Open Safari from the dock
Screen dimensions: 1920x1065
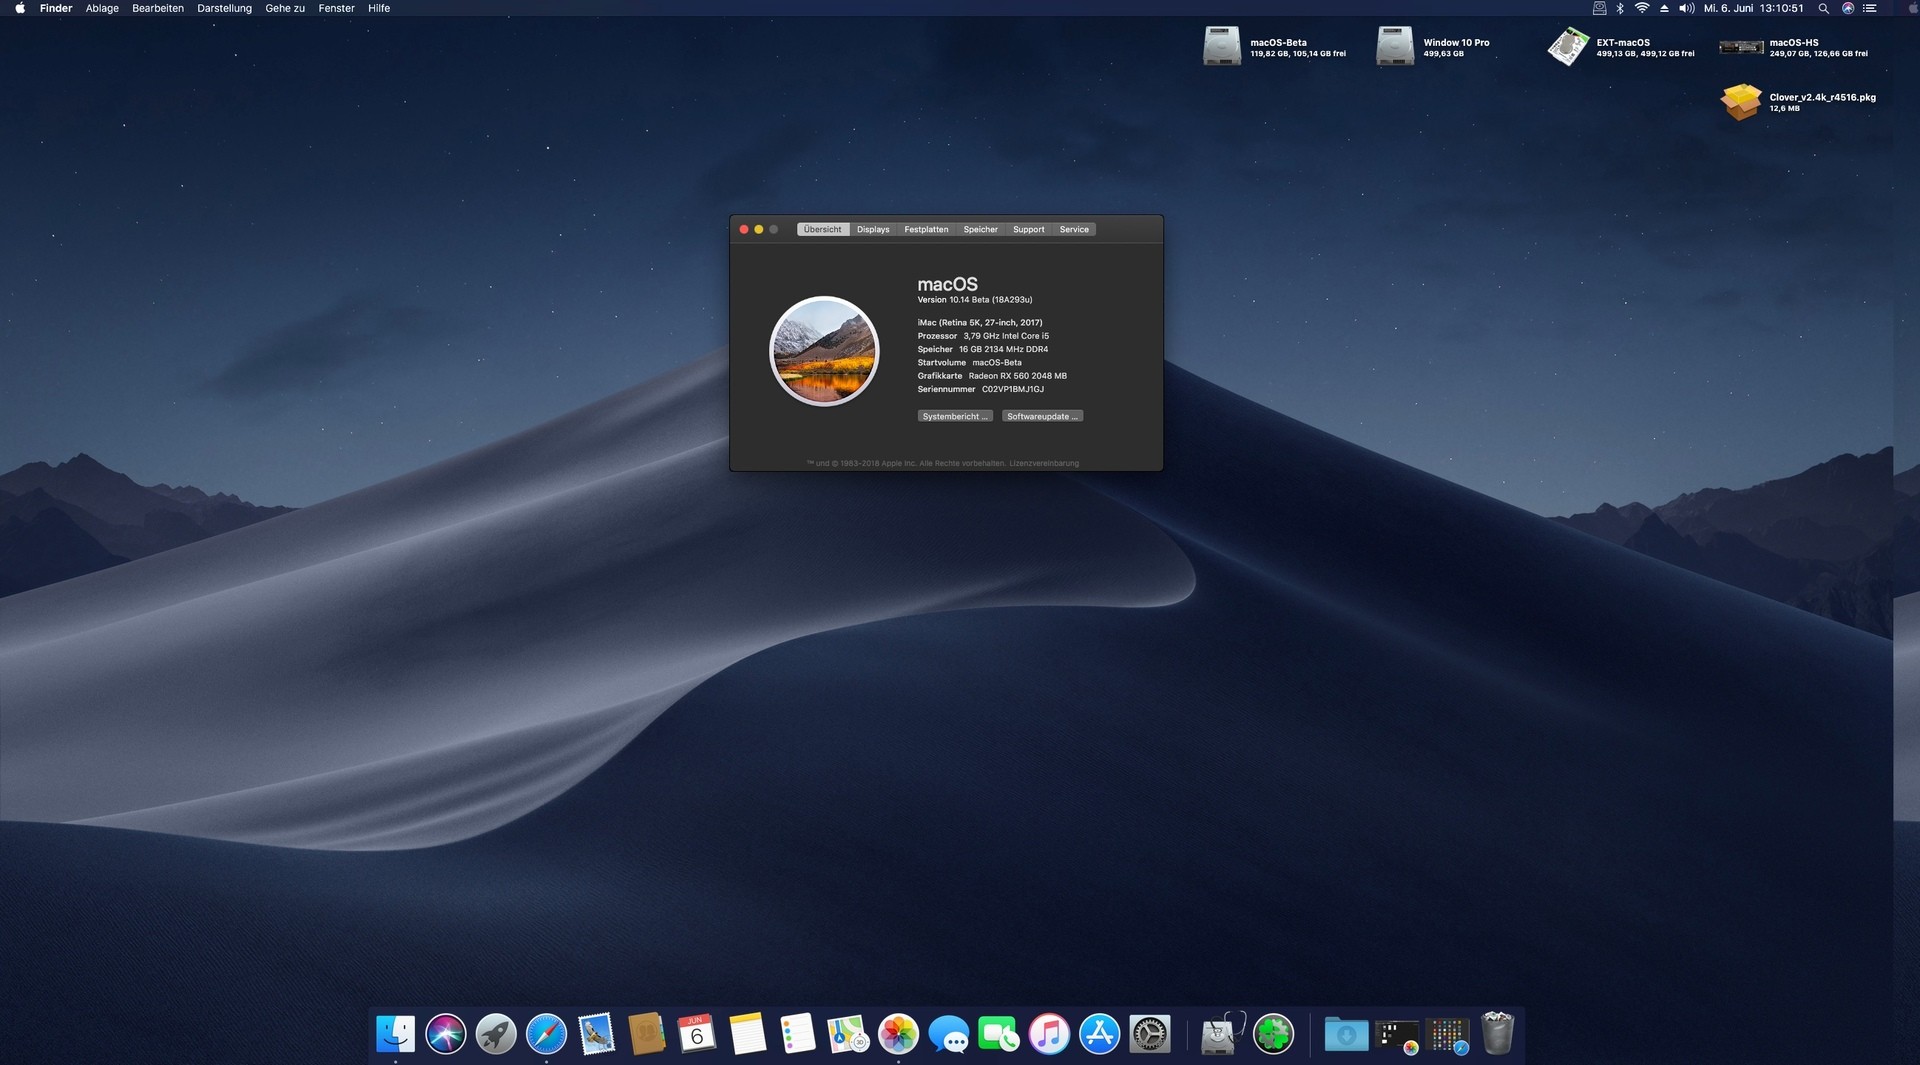coord(546,1034)
